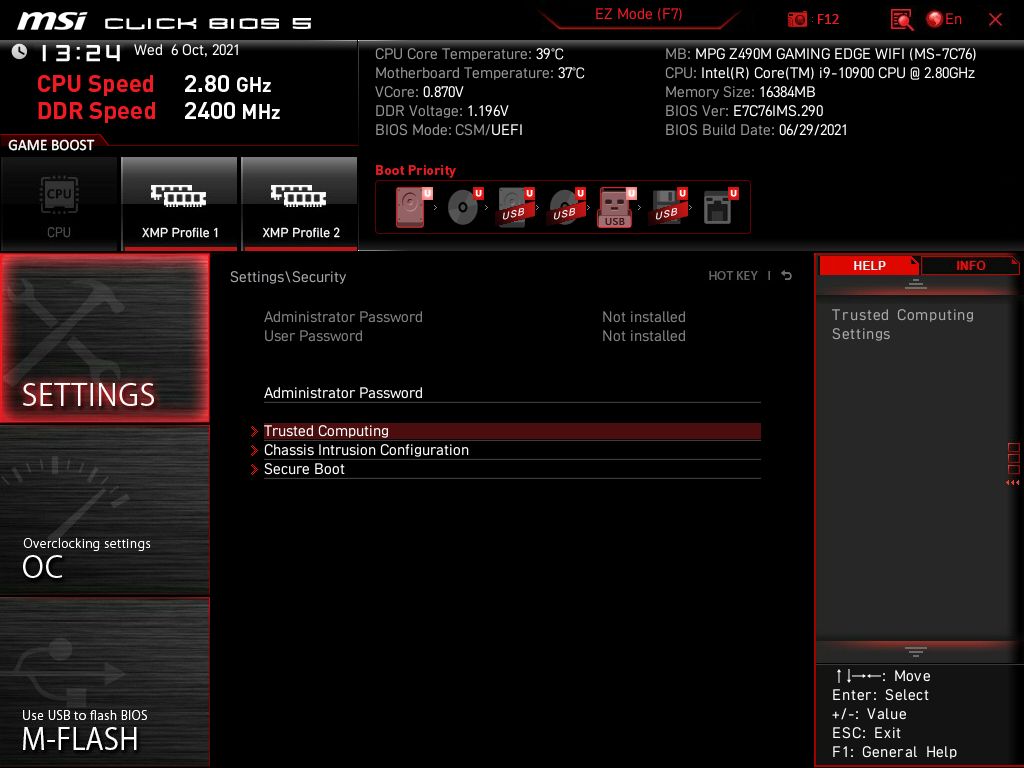The width and height of the screenshot is (1024, 768).
Task: Switch to the INFO tab
Action: (x=970, y=266)
